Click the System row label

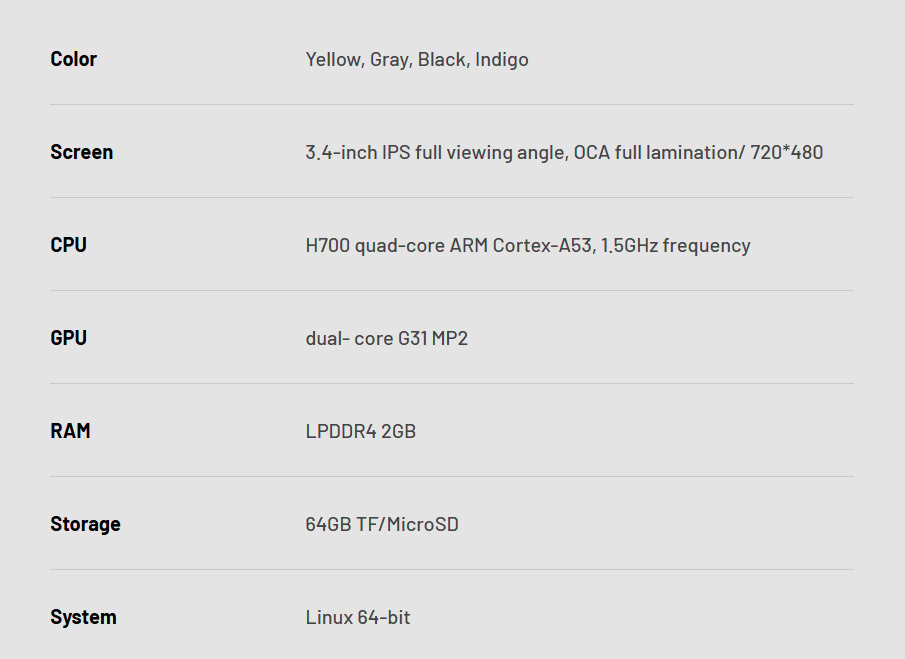83,617
